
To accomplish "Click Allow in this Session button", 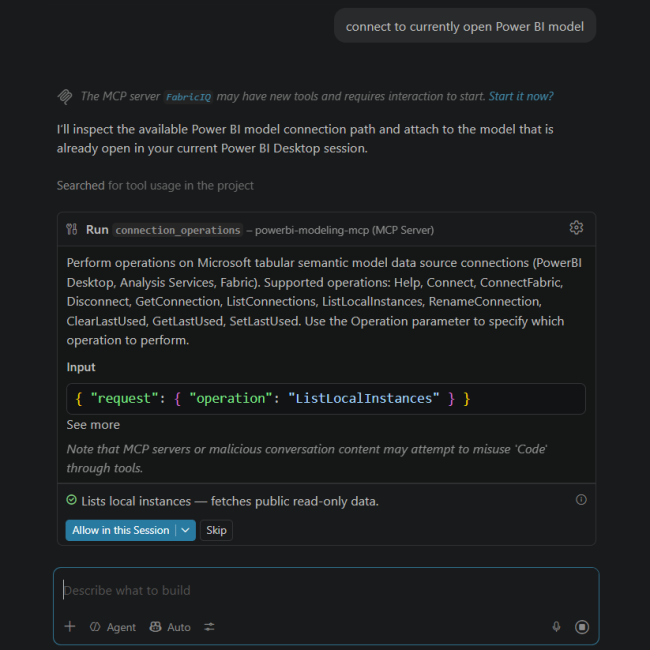I will pos(121,530).
